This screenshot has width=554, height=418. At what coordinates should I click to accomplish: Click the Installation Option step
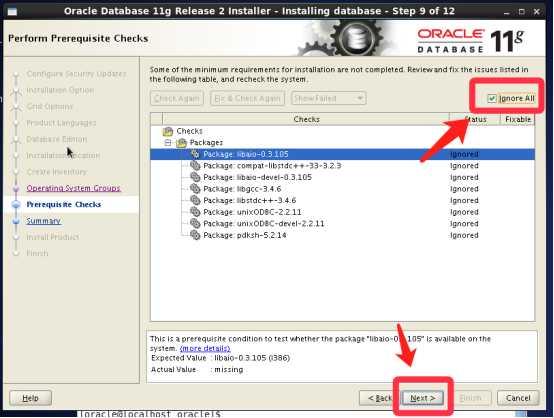coord(60,90)
